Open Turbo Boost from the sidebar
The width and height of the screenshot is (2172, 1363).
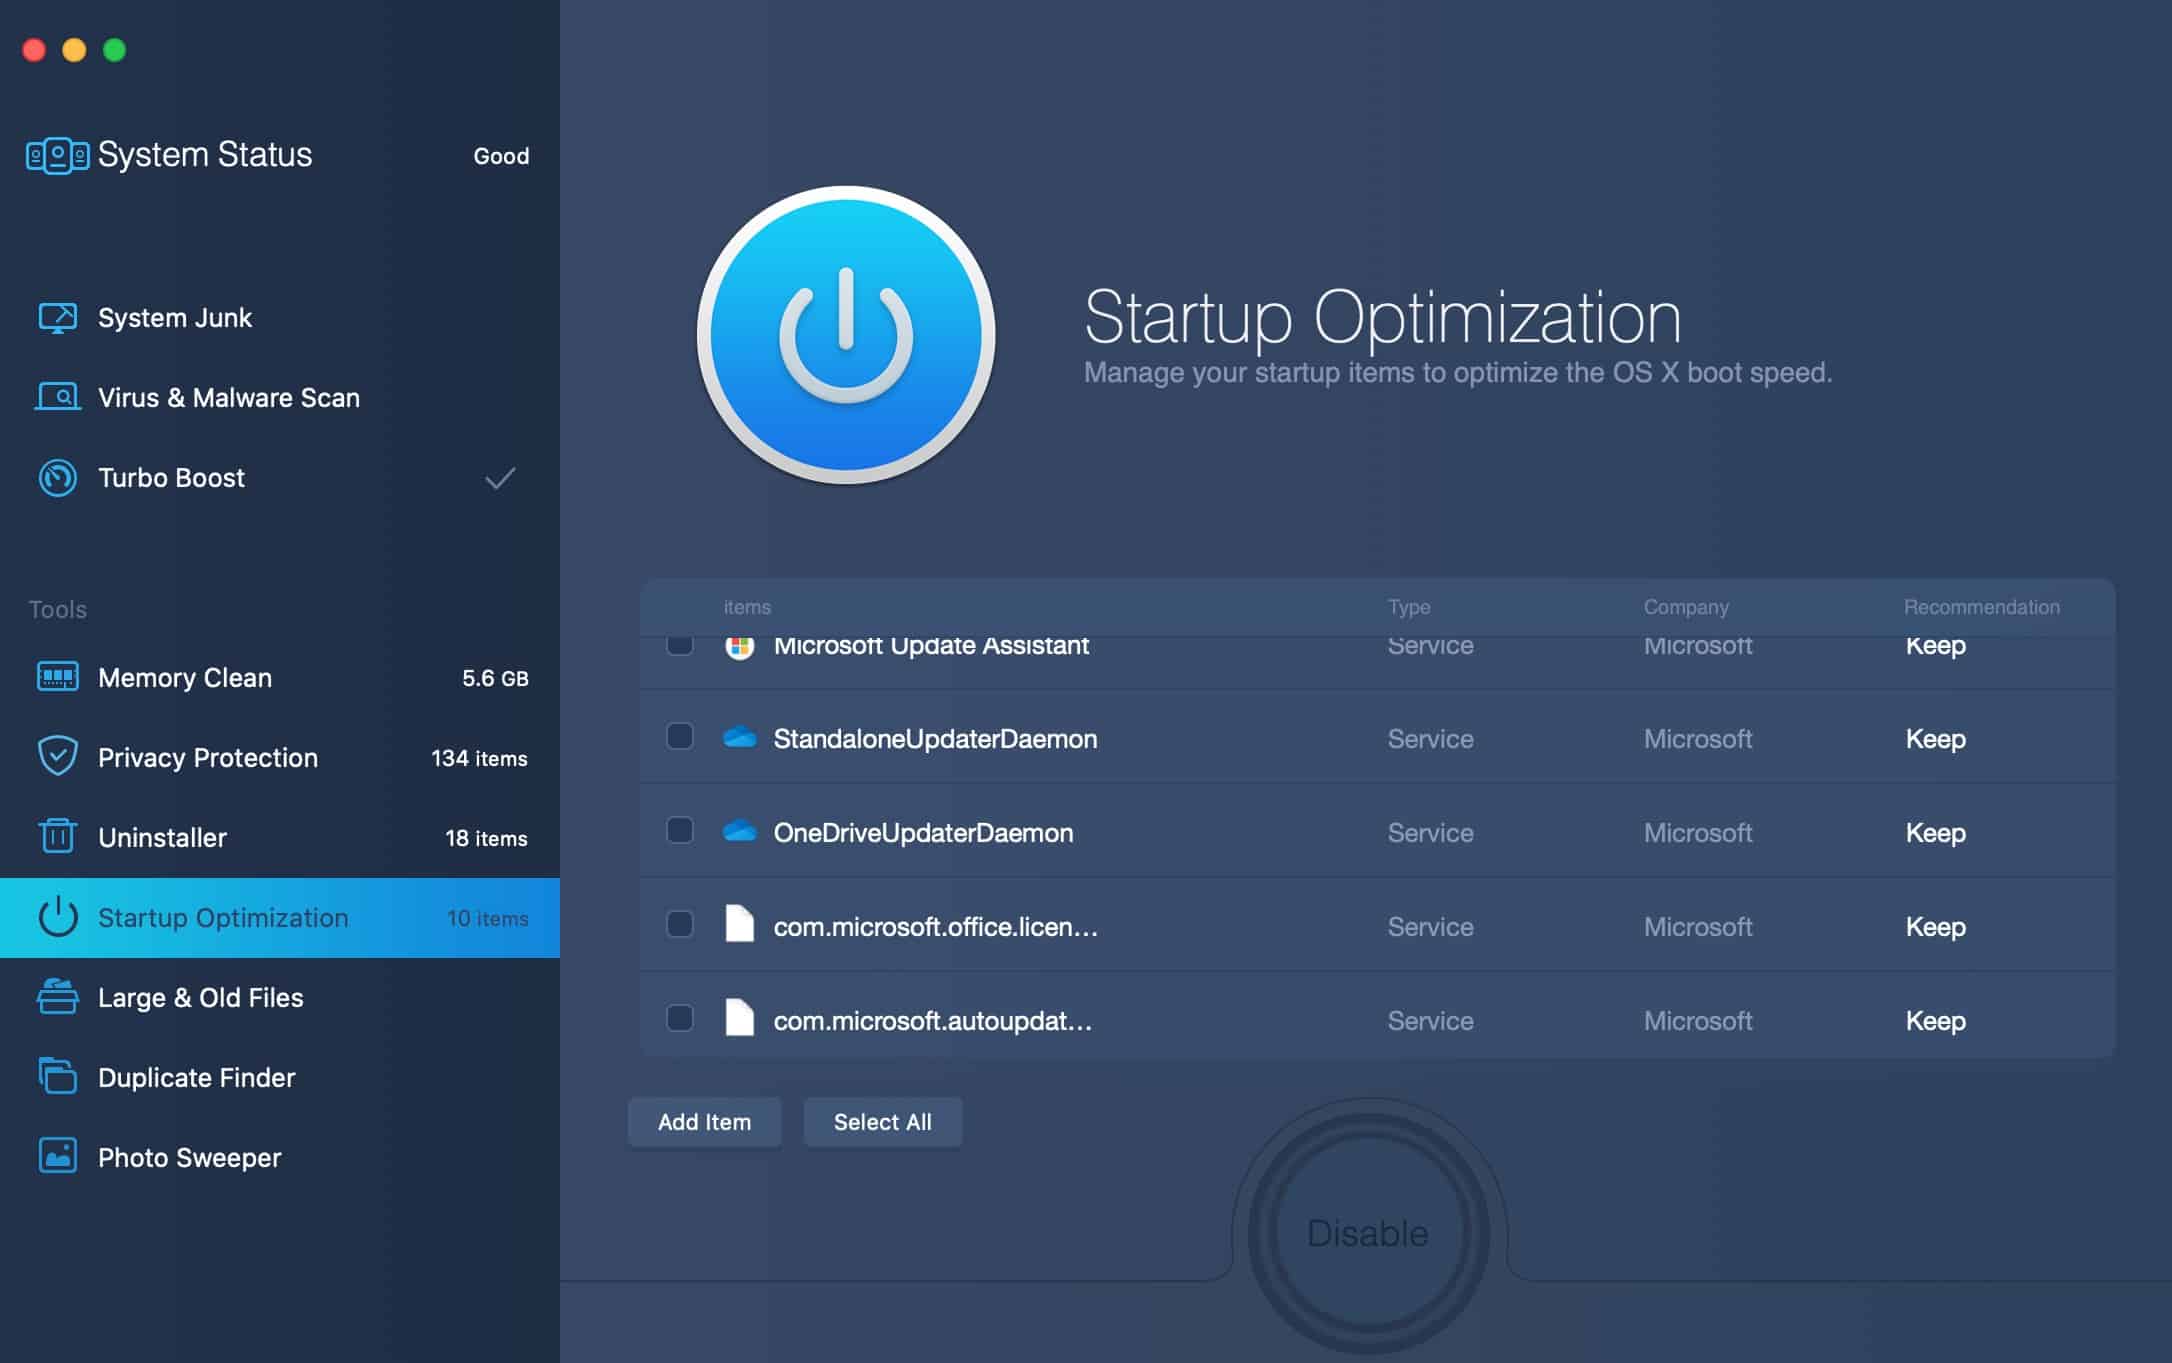pos(59,478)
